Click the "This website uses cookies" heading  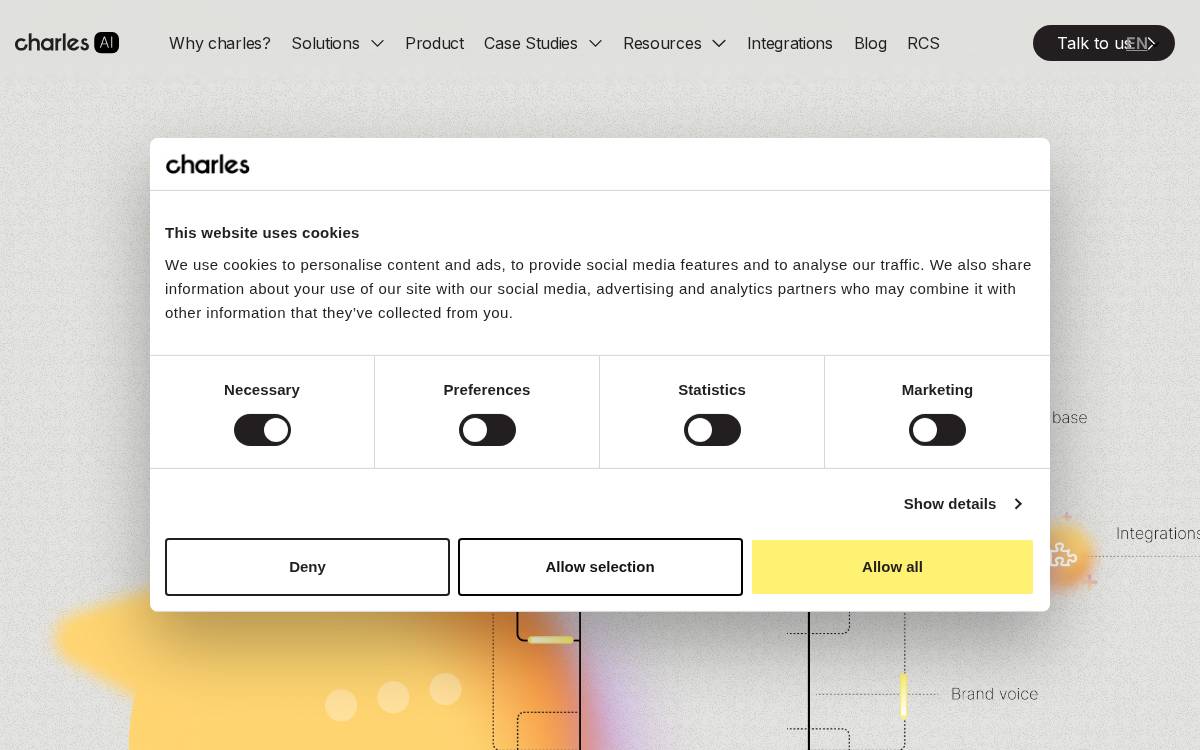[x=262, y=233]
